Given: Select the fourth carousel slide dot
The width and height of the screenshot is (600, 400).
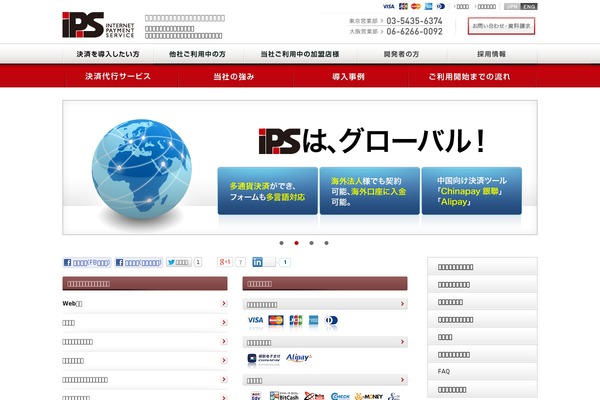Looking at the screenshot, I should point(326,243).
